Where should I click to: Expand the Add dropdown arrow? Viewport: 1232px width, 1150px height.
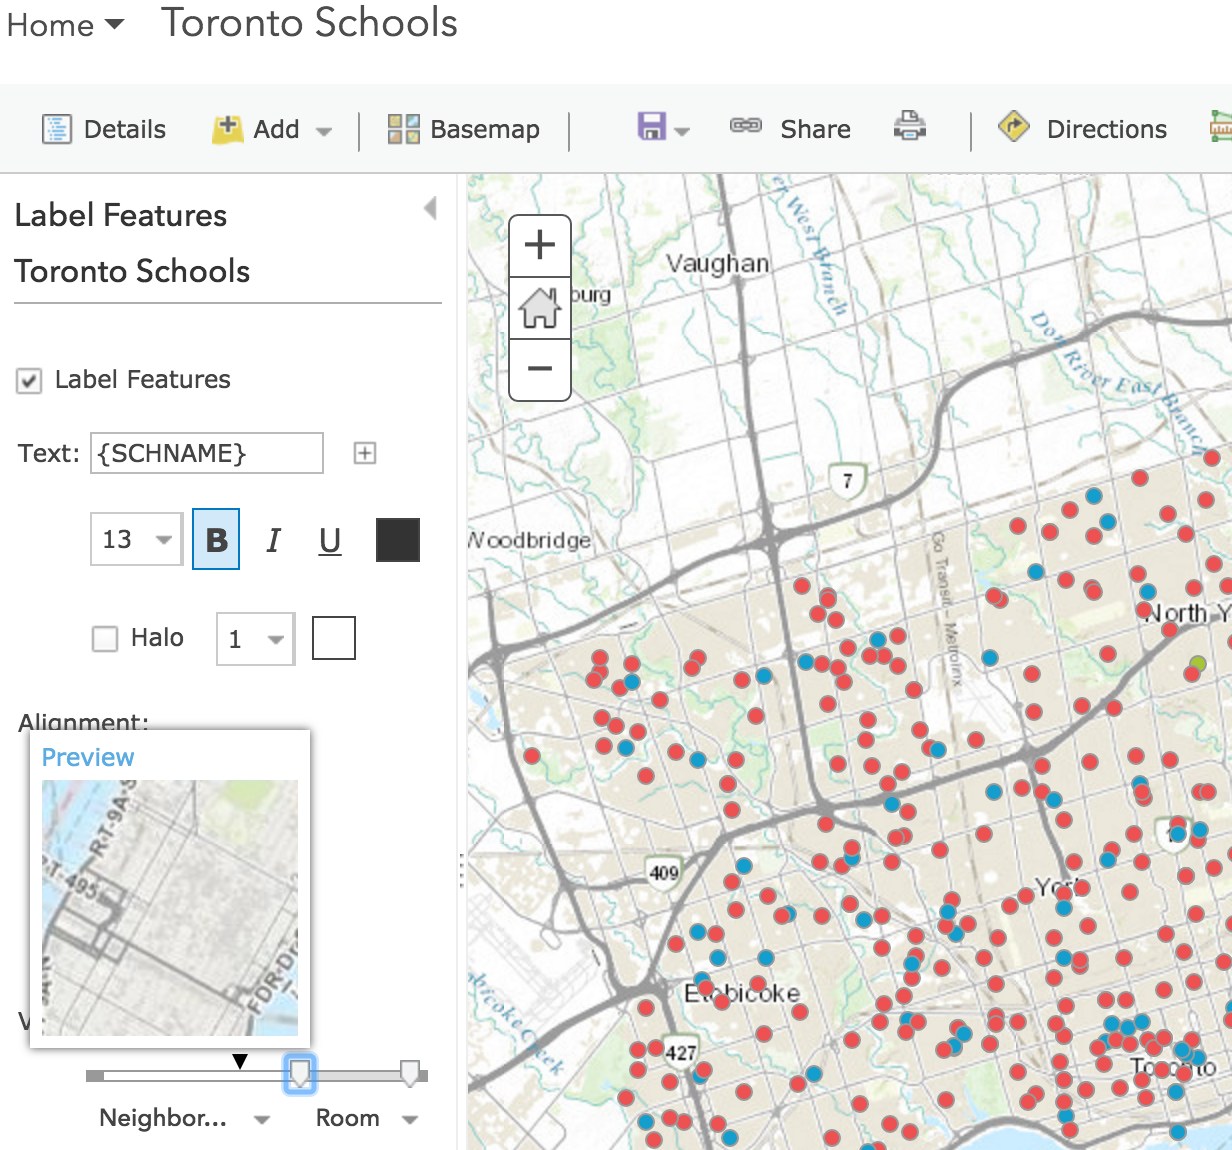tap(323, 131)
